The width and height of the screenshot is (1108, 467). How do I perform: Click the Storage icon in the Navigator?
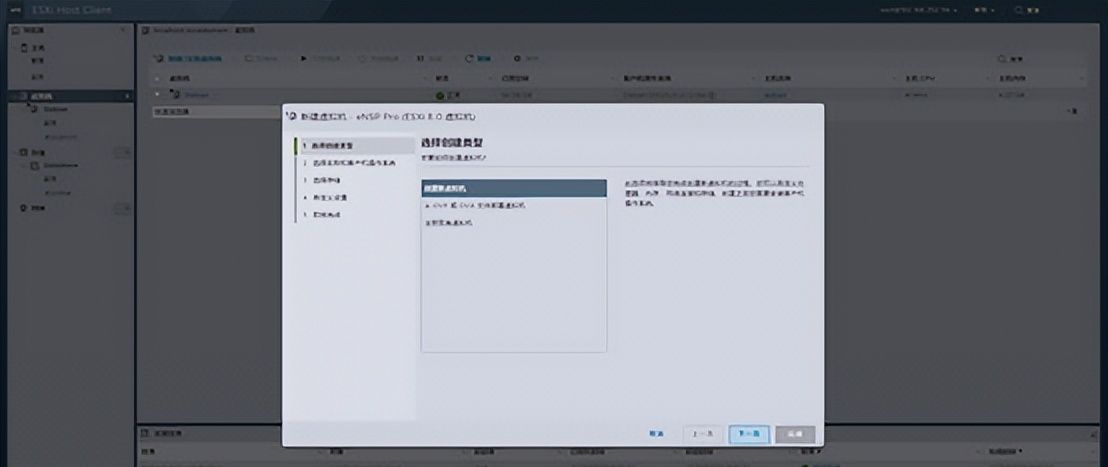(23, 152)
